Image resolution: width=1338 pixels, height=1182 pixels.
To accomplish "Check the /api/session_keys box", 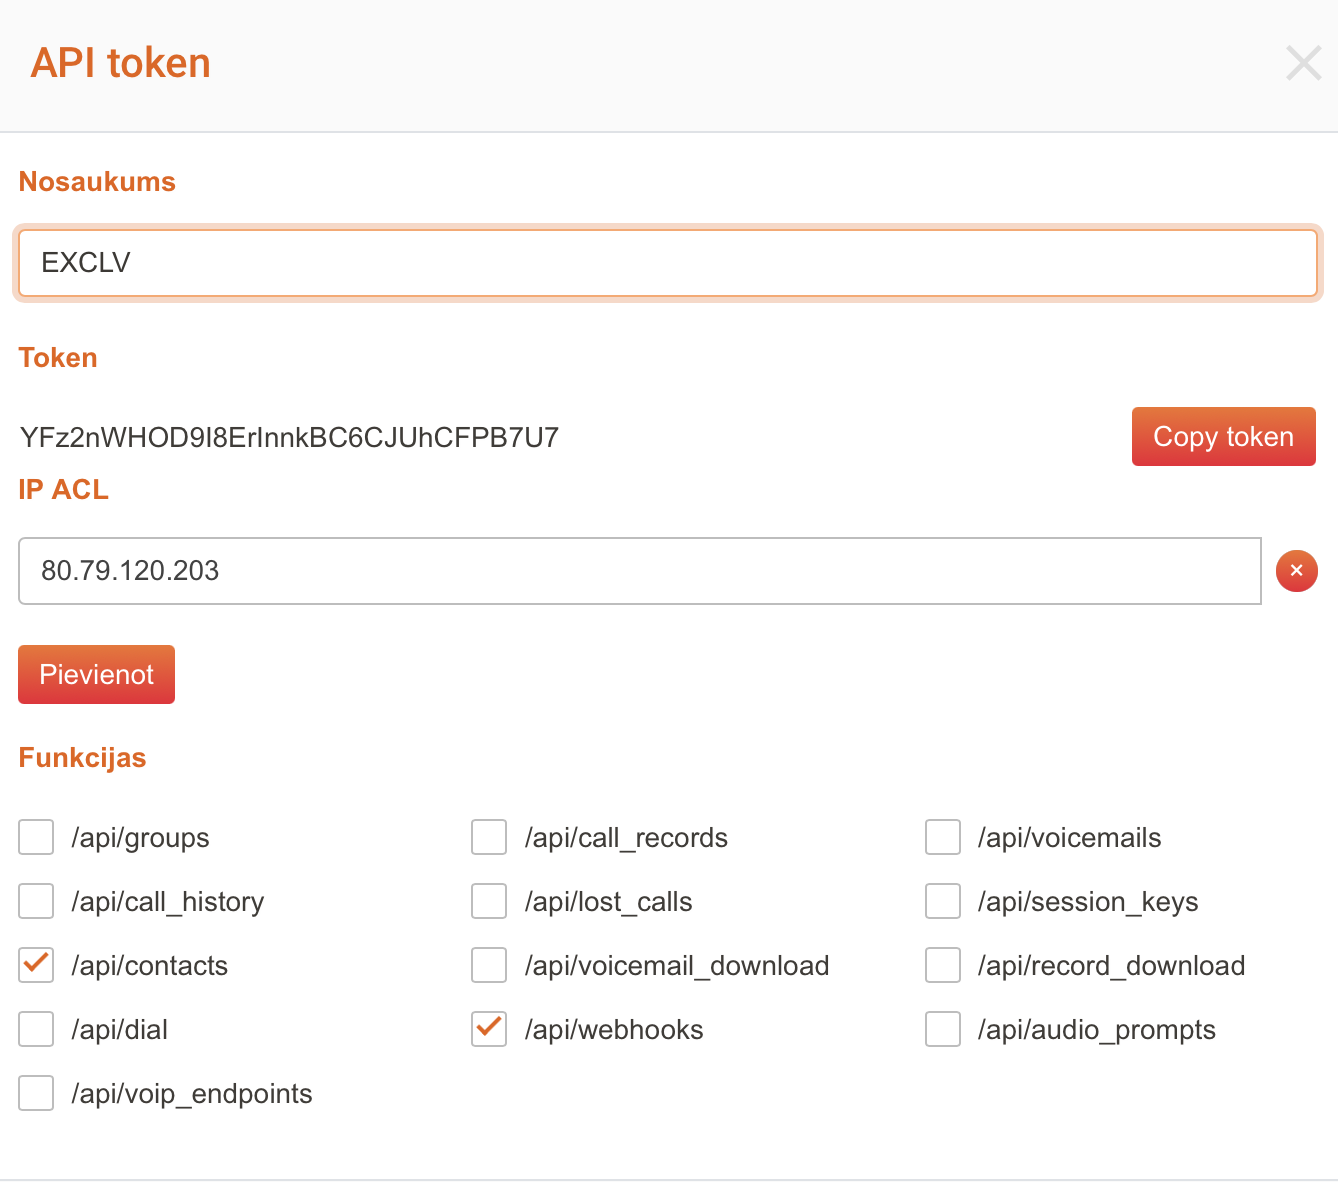I will (x=943, y=902).
